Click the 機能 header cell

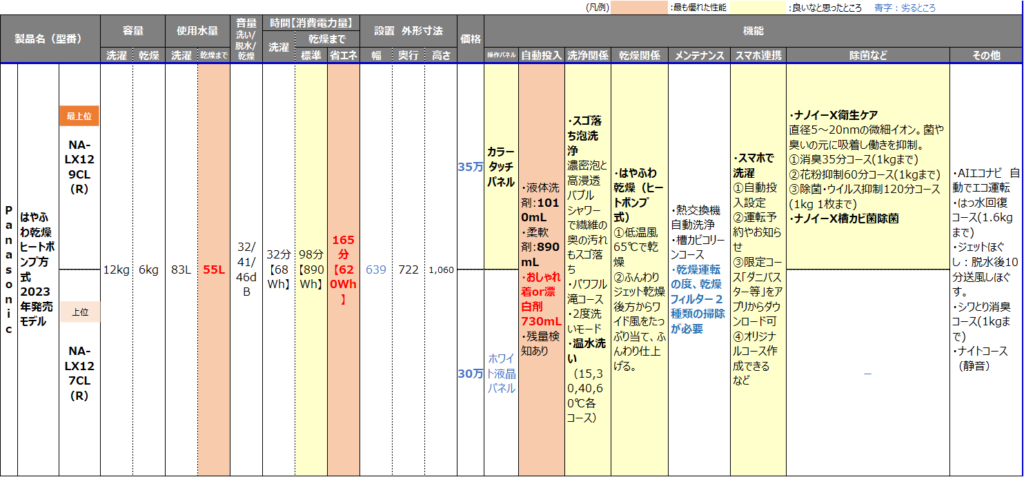coord(753,31)
